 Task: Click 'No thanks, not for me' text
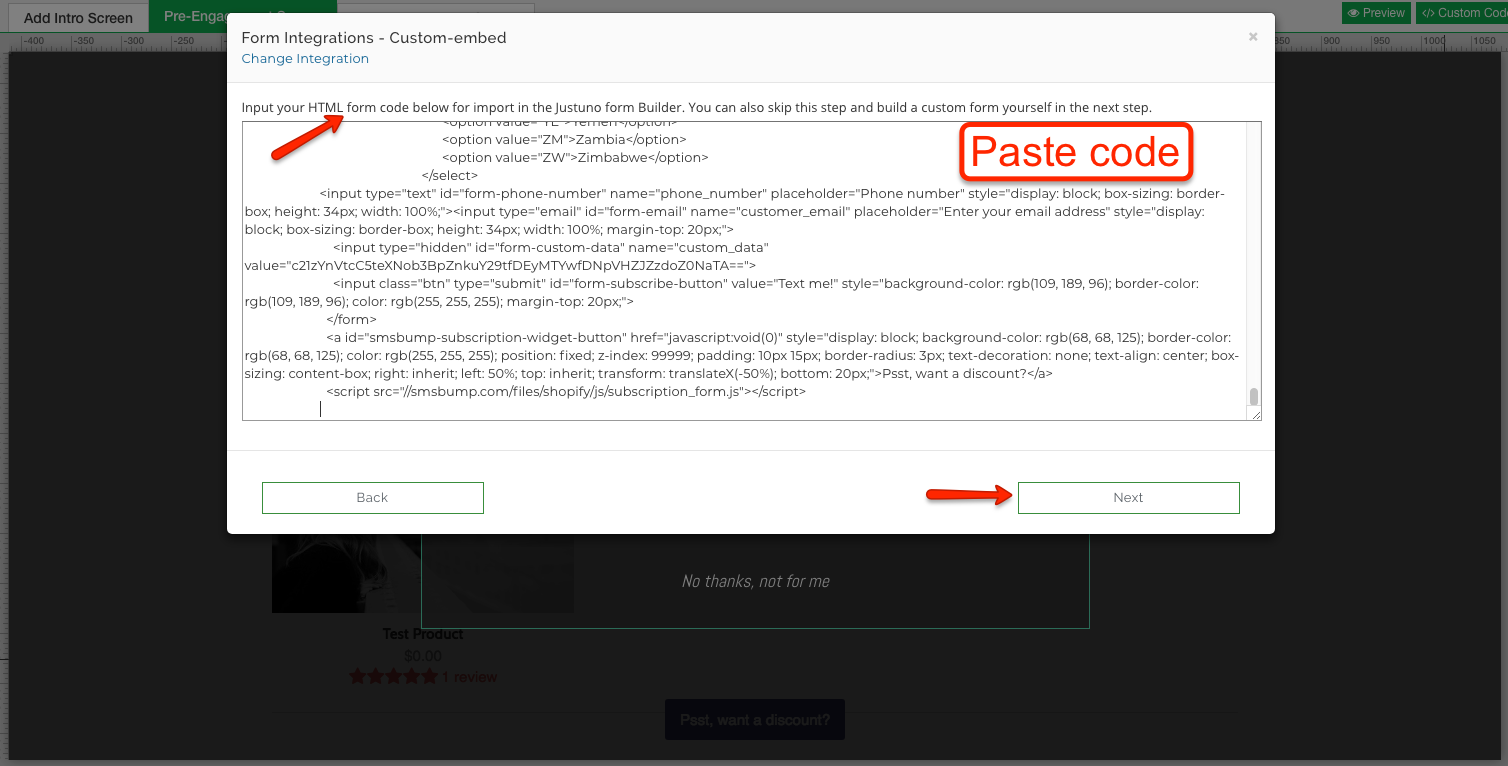pos(755,581)
